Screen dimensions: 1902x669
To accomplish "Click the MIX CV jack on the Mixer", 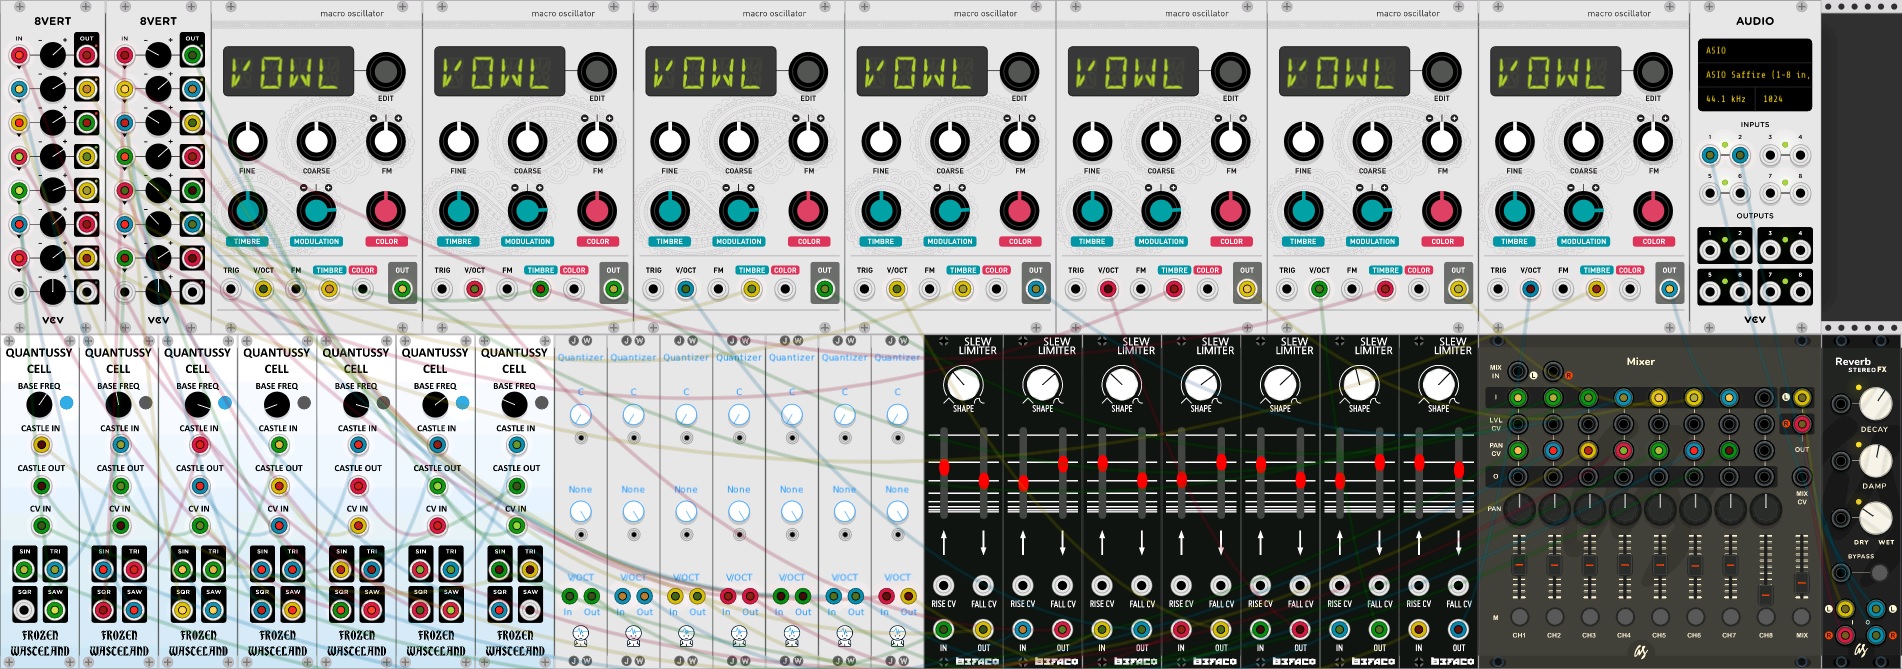I will point(1802,477).
